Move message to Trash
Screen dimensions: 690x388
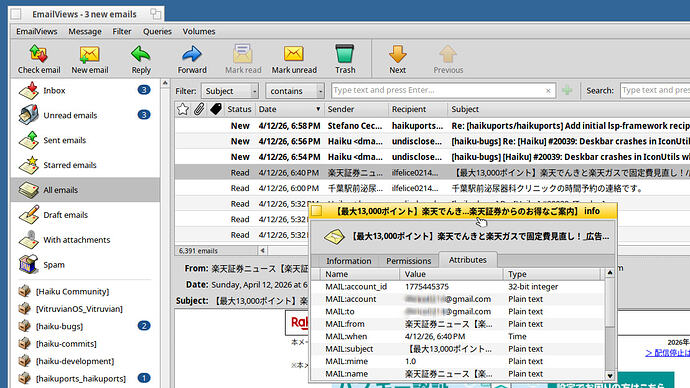345,59
